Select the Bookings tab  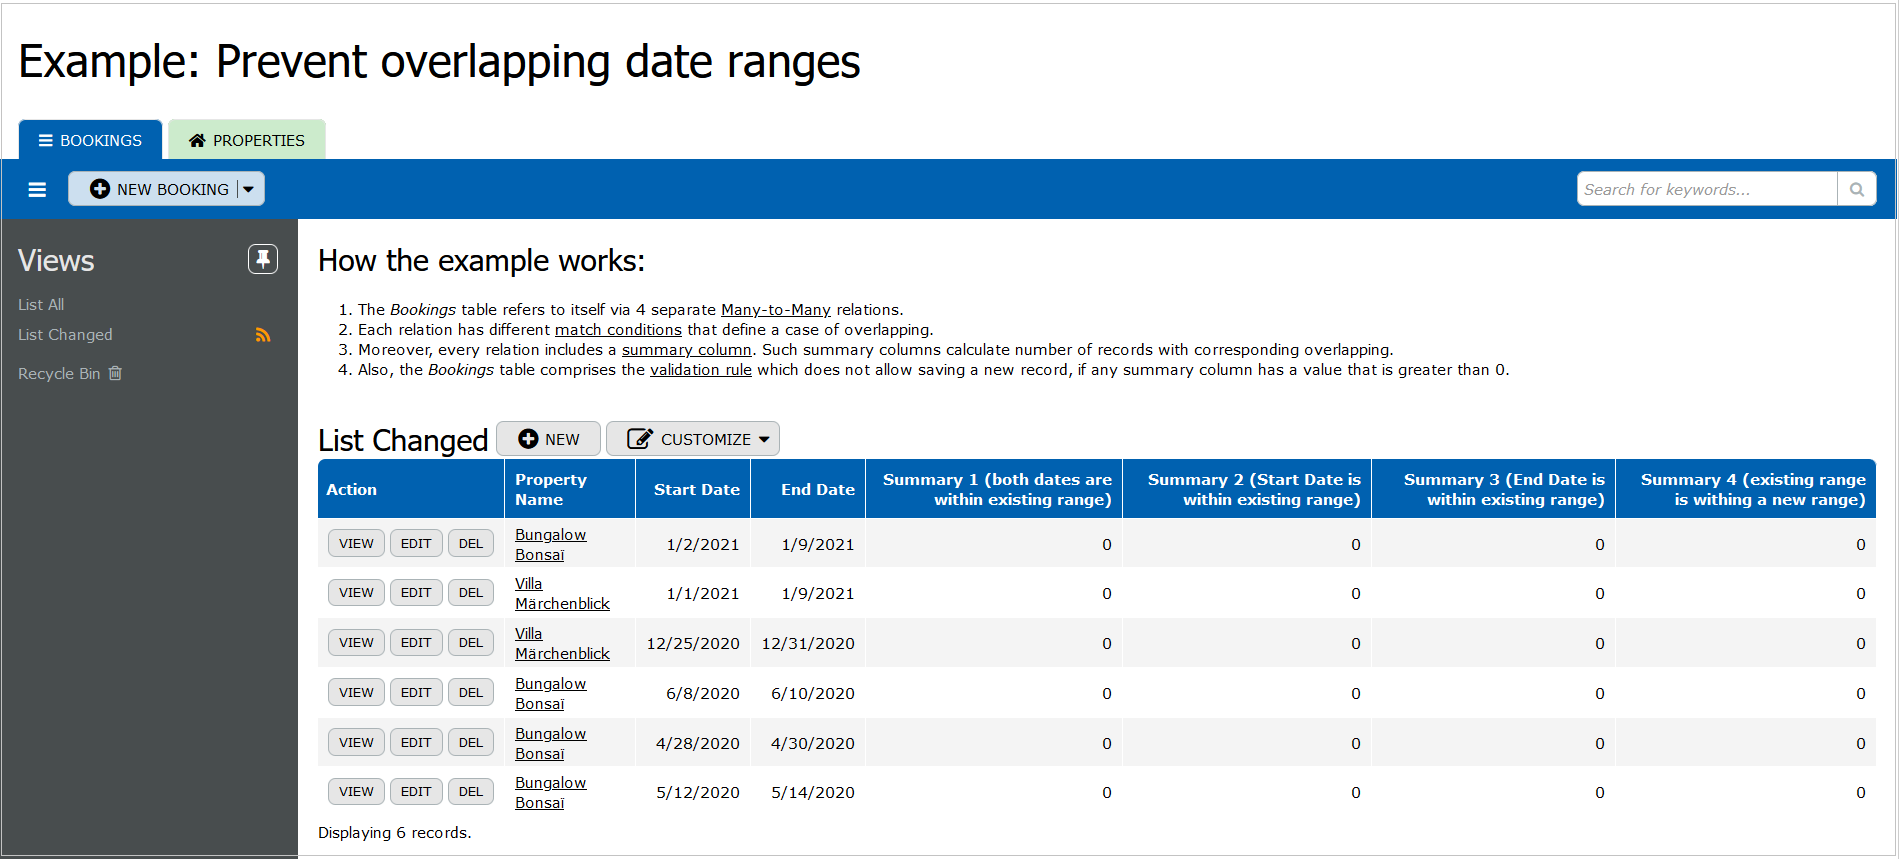[x=90, y=140]
